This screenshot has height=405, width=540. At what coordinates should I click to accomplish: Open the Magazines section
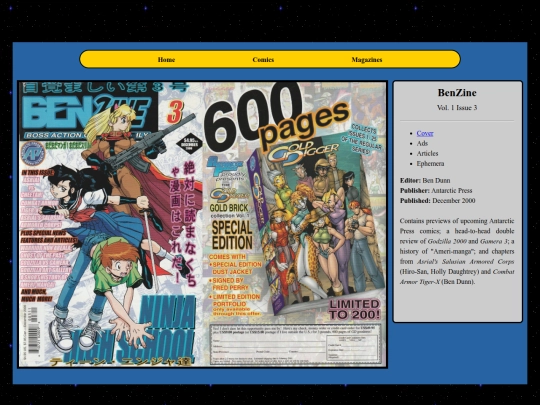367,60
